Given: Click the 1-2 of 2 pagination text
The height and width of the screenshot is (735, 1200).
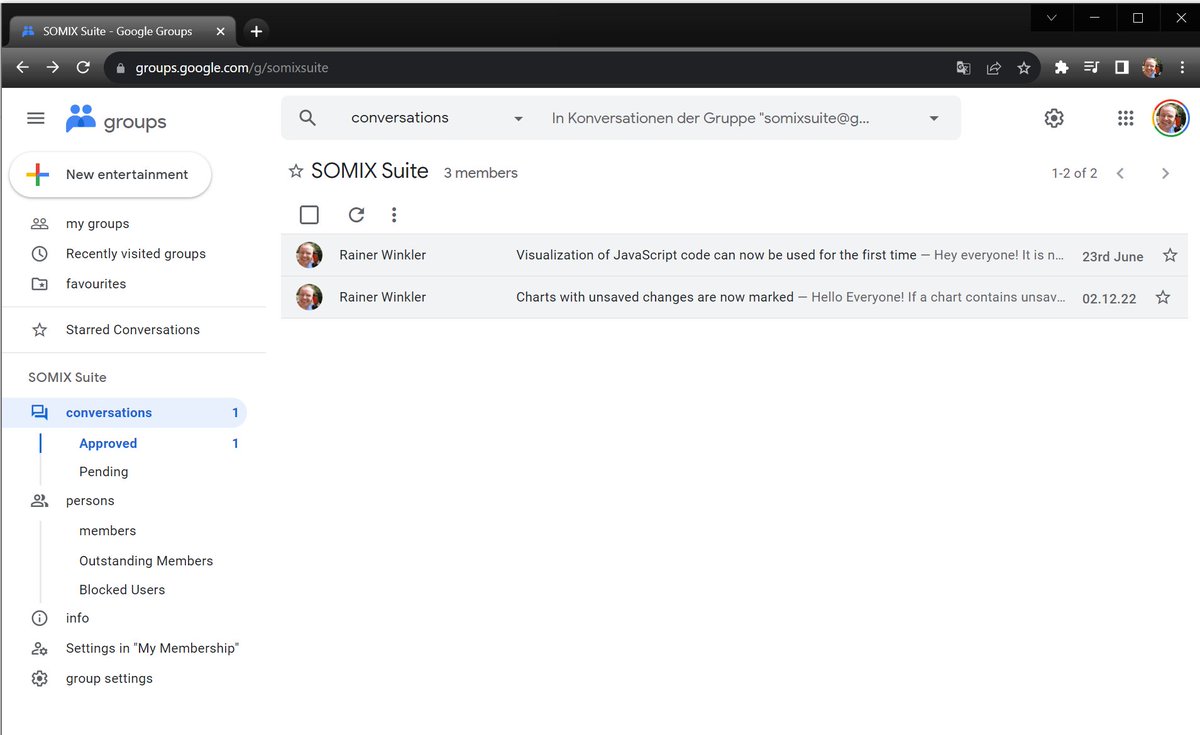Looking at the screenshot, I should pyautogui.click(x=1074, y=173).
